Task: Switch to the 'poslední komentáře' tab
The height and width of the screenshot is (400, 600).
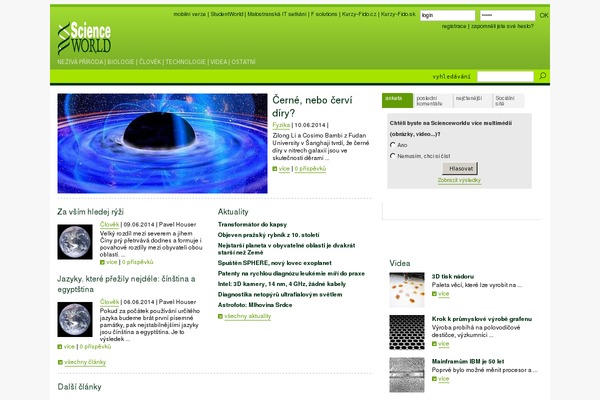Action: (433, 101)
